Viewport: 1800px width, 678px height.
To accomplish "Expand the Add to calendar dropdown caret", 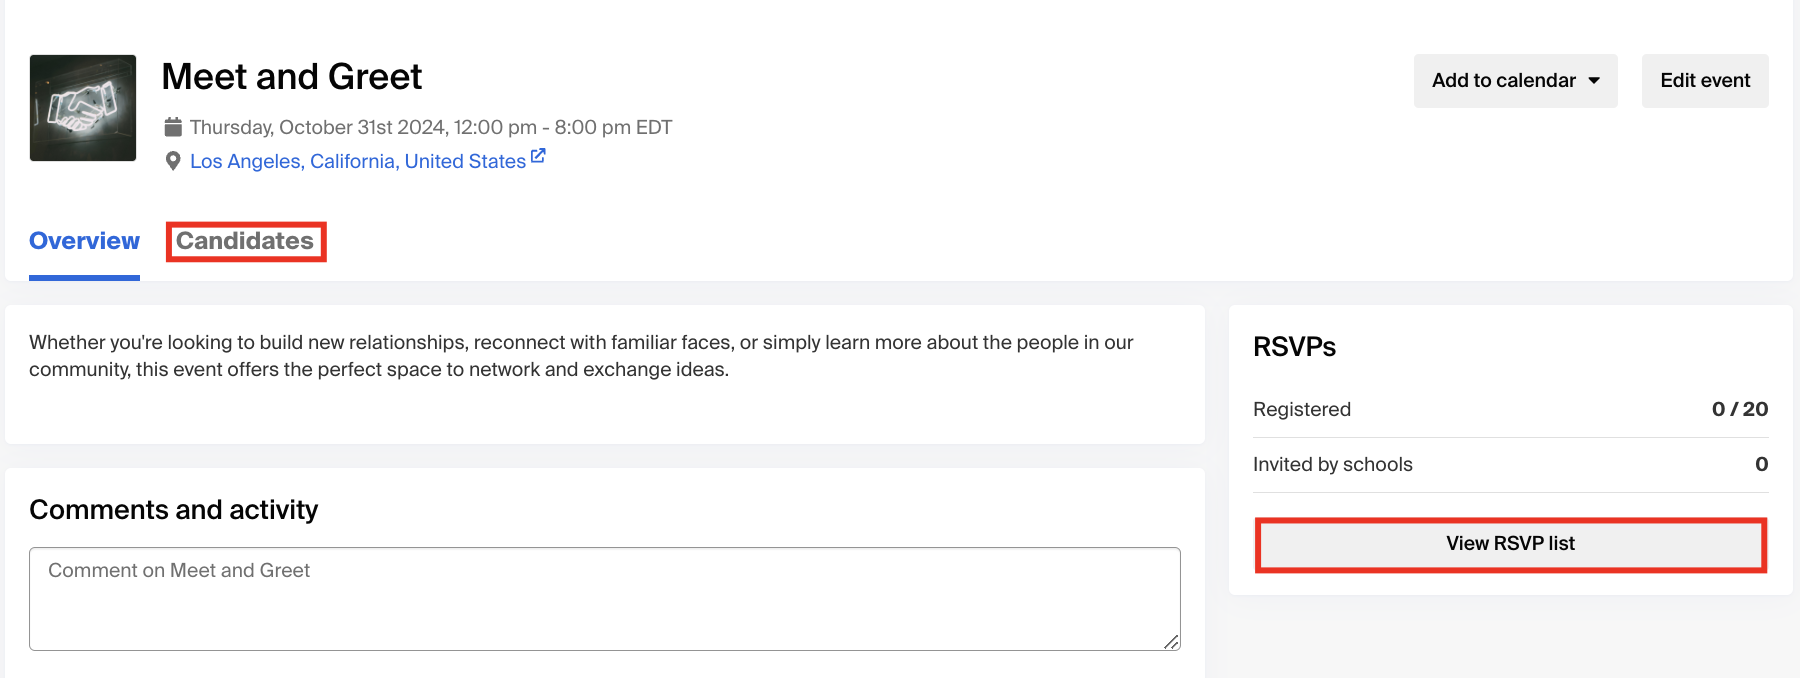I will (1594, 81).
